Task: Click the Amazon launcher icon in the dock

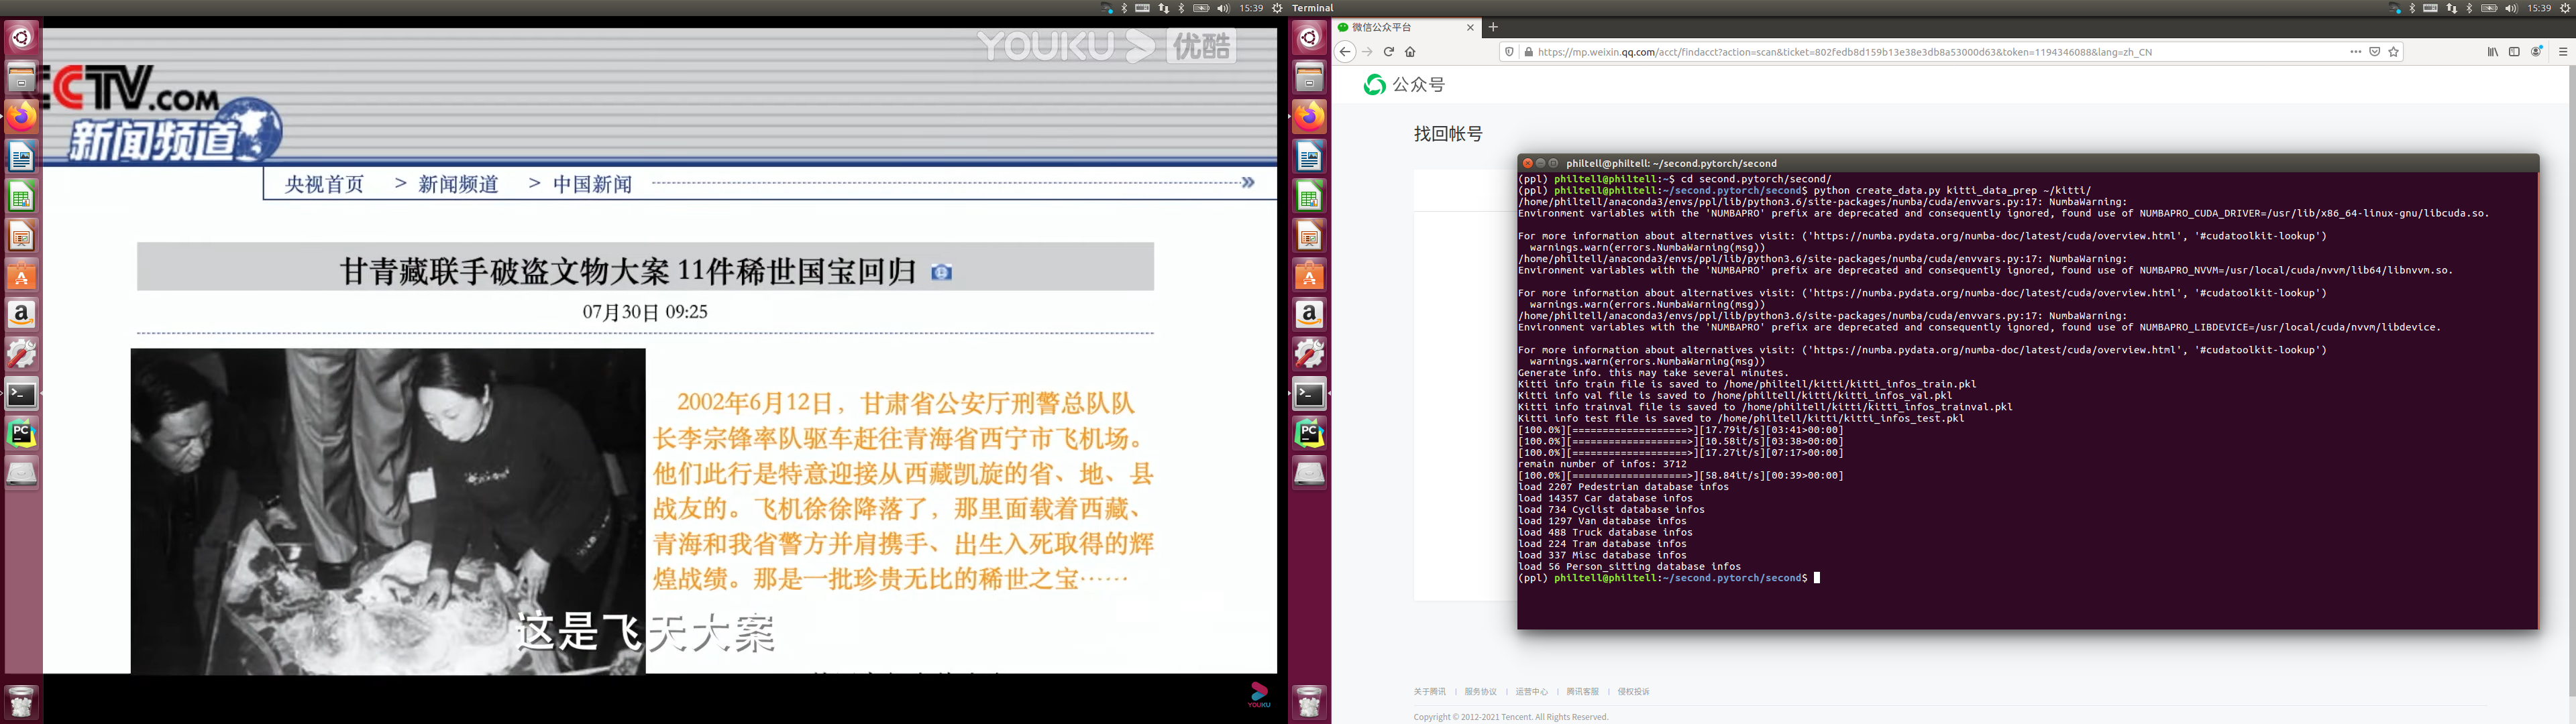Action: pos(21,314)
